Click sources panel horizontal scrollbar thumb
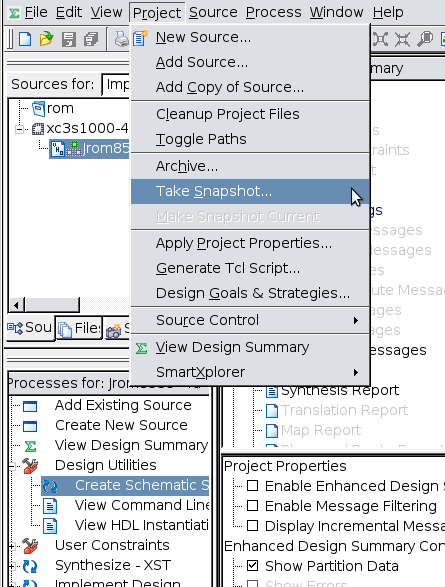The height and width of the screenshot is (587, 445). 52,305
